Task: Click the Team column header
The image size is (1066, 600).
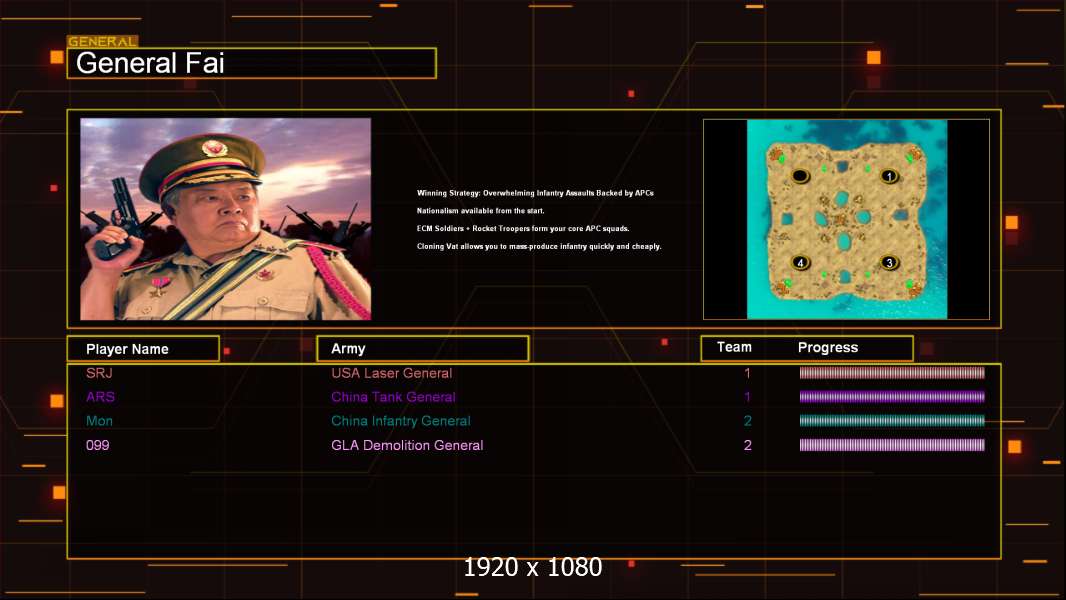Action: [x=734, y=347]
